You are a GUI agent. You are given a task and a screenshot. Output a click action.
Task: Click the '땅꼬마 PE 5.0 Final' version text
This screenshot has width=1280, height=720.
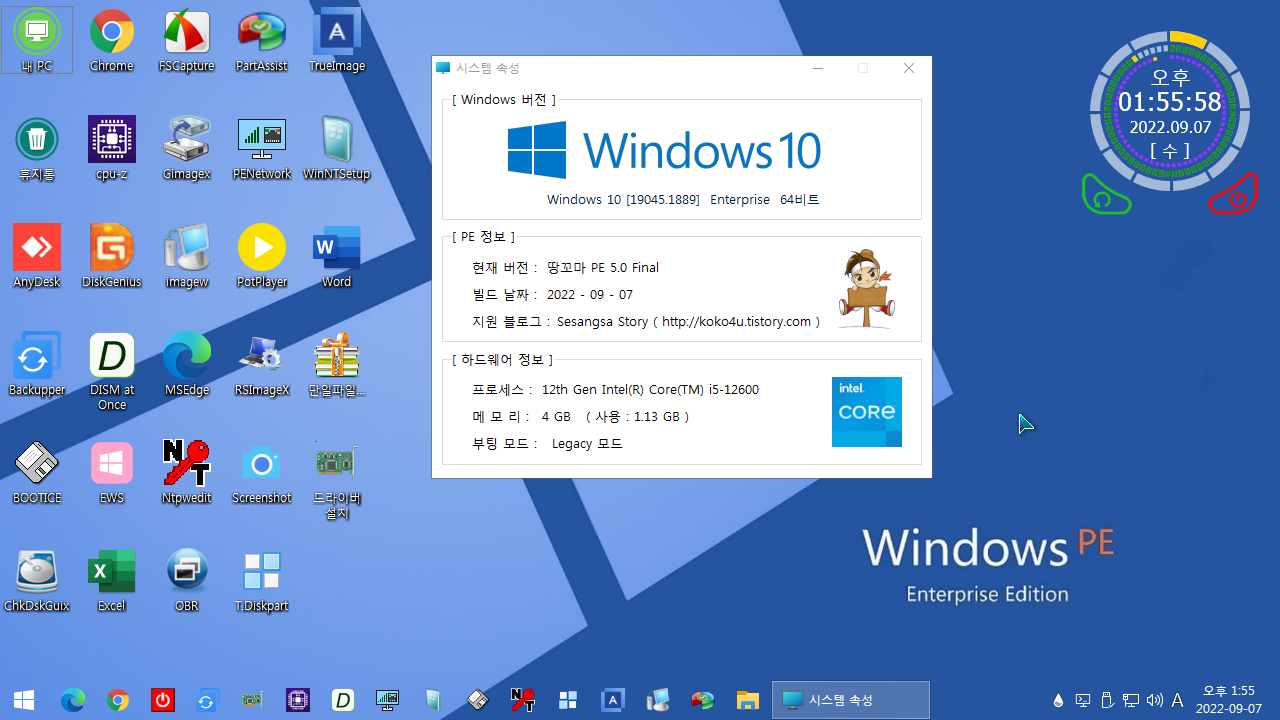(603, 267)
